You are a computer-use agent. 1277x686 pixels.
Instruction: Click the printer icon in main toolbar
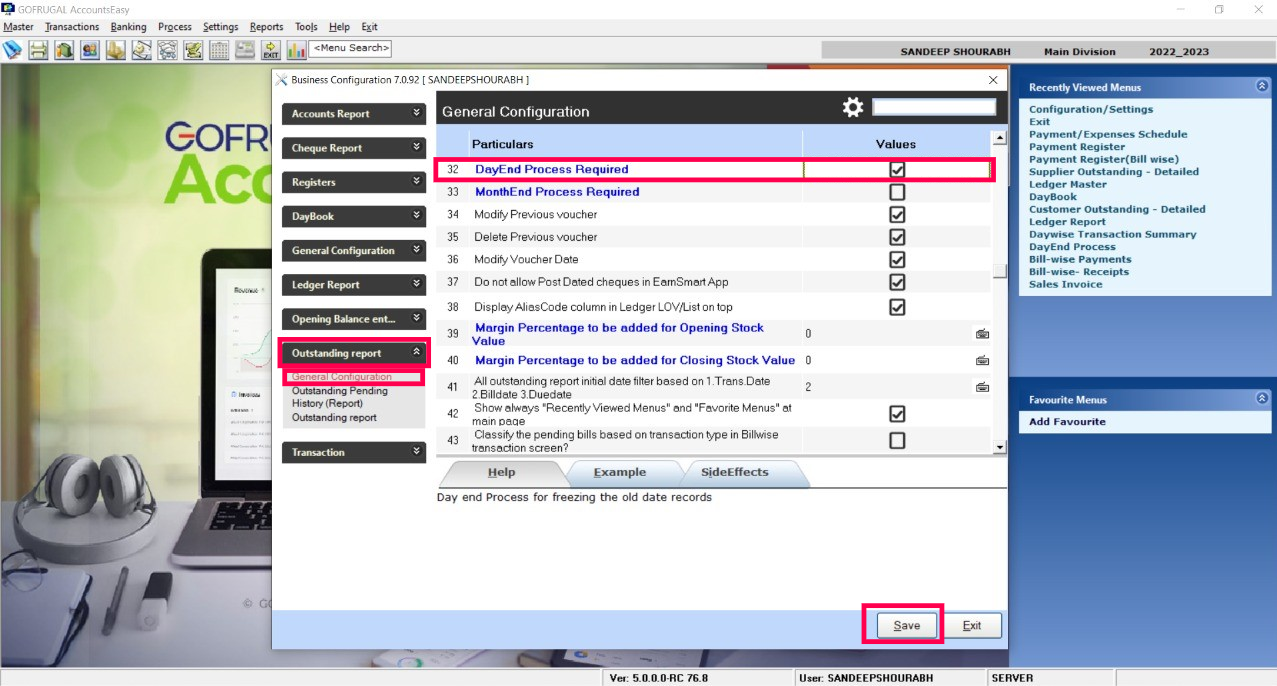click(x=38, y=49)
